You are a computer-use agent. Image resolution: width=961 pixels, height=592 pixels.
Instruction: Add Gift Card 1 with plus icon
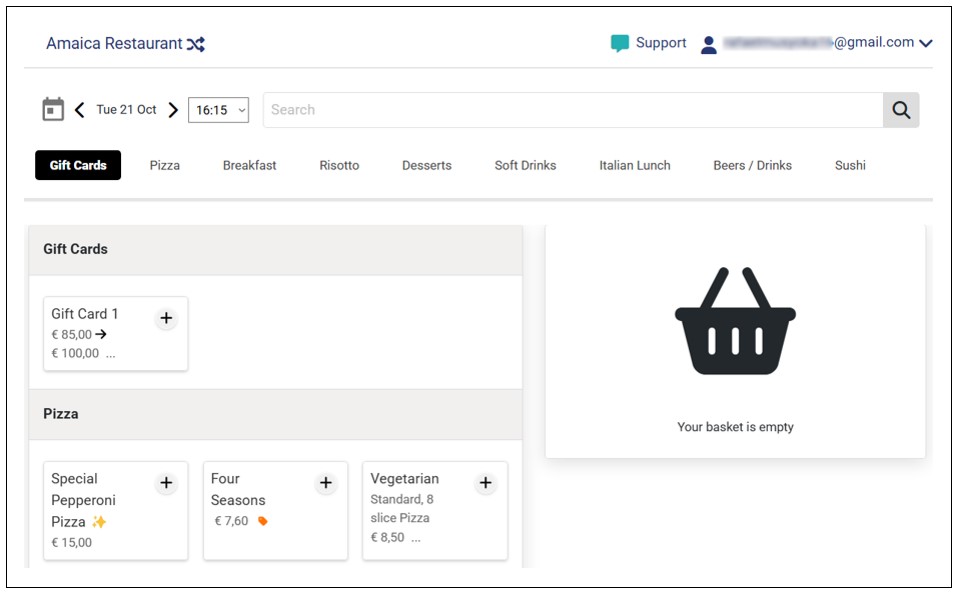(166, 318)
